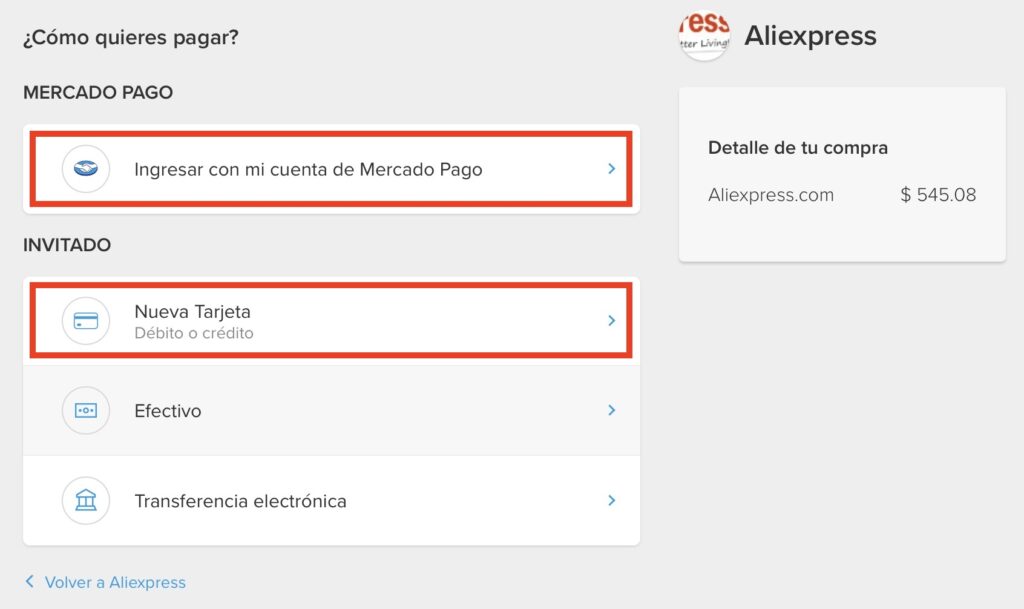This screenshot has height=609, width=1024.
Task: Click the Aliexpress.com item in purchase details
Action: 771,195
